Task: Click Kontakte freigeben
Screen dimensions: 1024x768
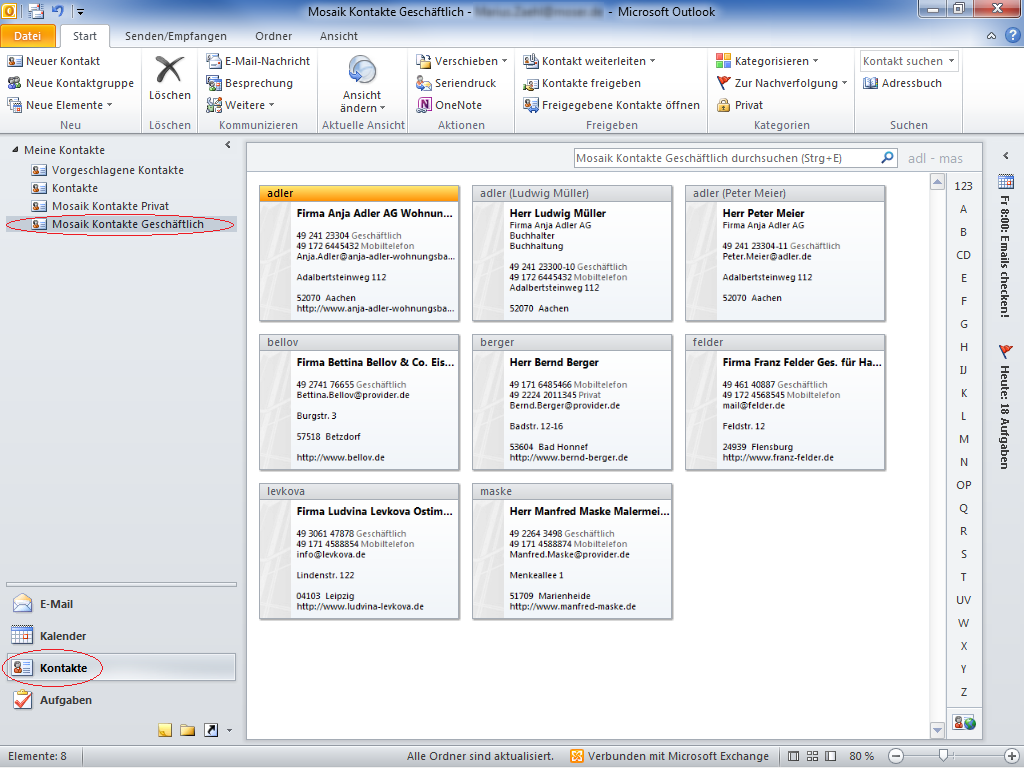Action: point(582,83)
